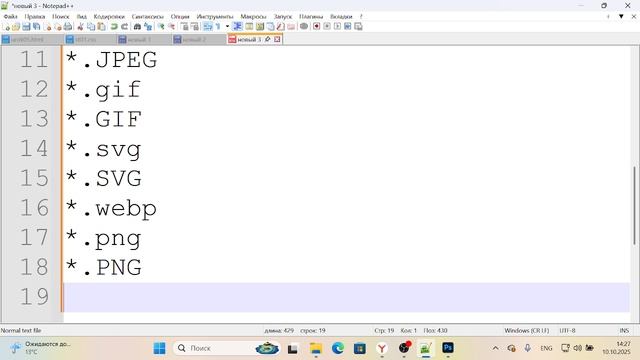Expand the show-characters dropdown arrow
This screenshot has width=640, height=360.
[x=227, y=27]
